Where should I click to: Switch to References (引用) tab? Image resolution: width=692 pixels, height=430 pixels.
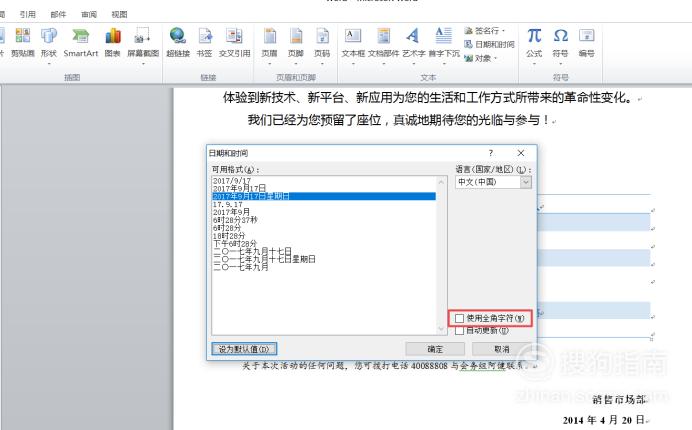tap(27, 14)
